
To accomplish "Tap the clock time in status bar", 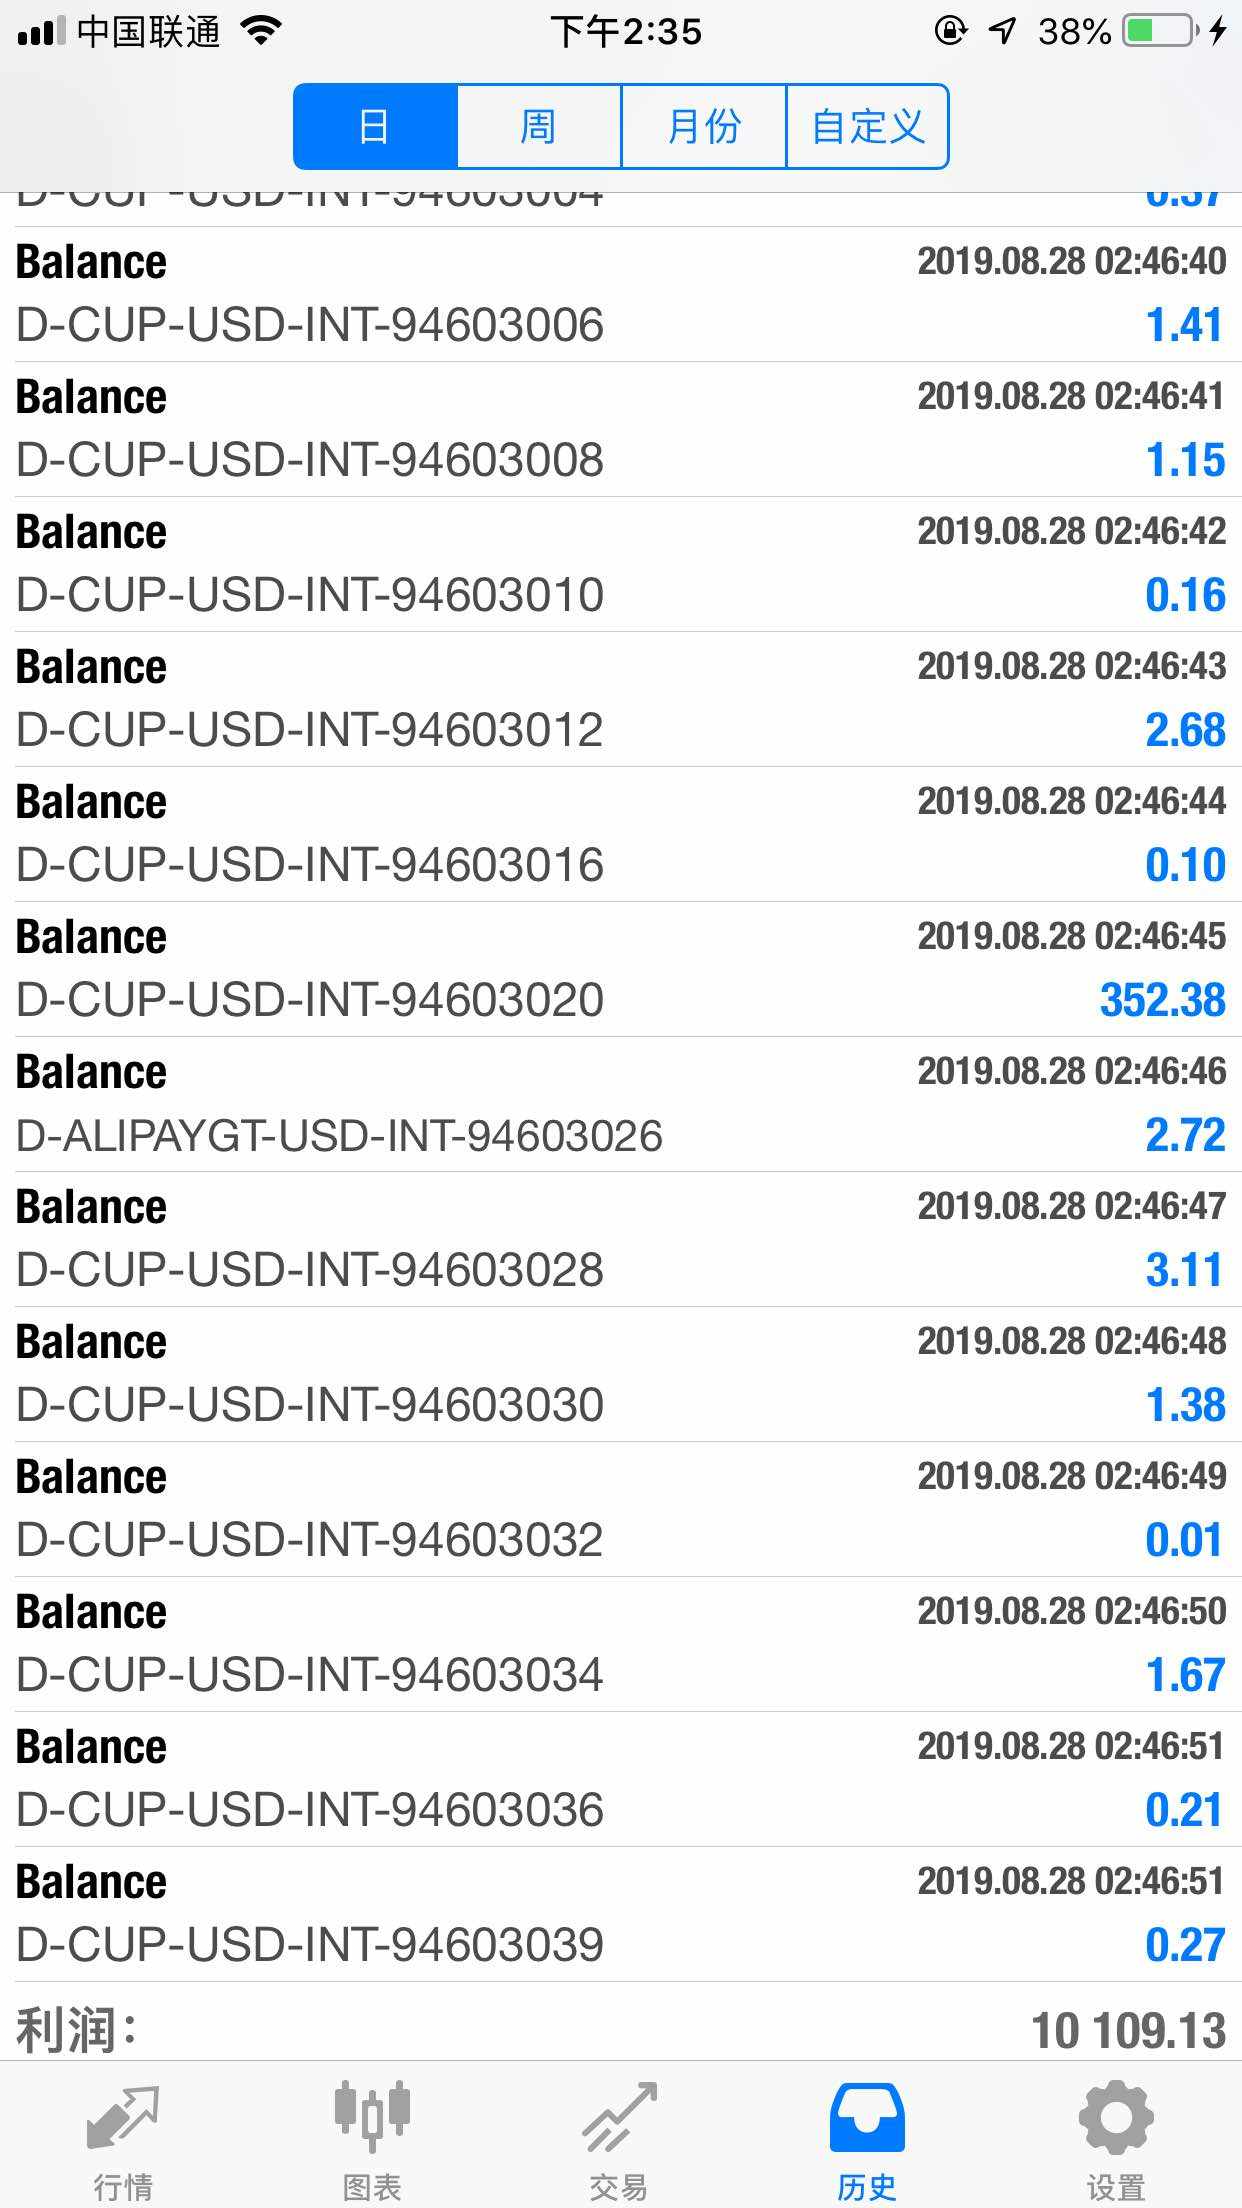I will [x=626, y=32].
